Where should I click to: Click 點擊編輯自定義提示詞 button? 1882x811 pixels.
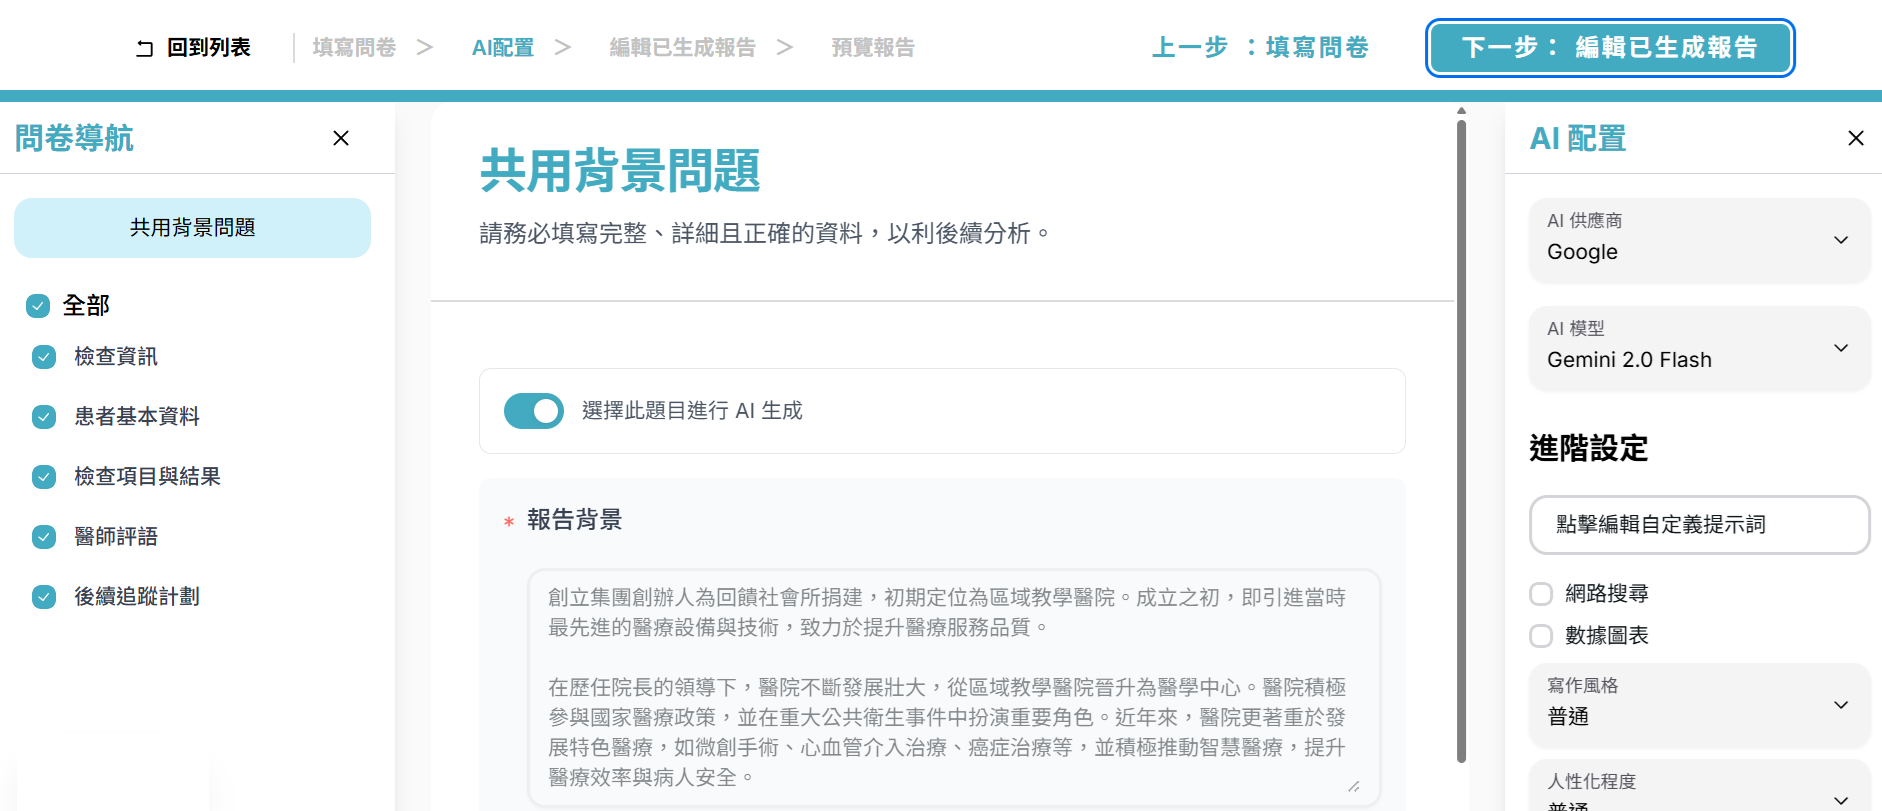(x=1699, y=525)
